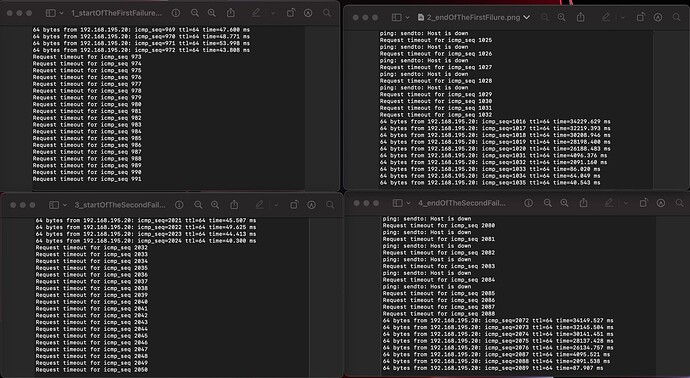Open sidebar view menu chevron in 1_startOfTheFirstFailure window
The image size is (690, 378).
(61, 13)
